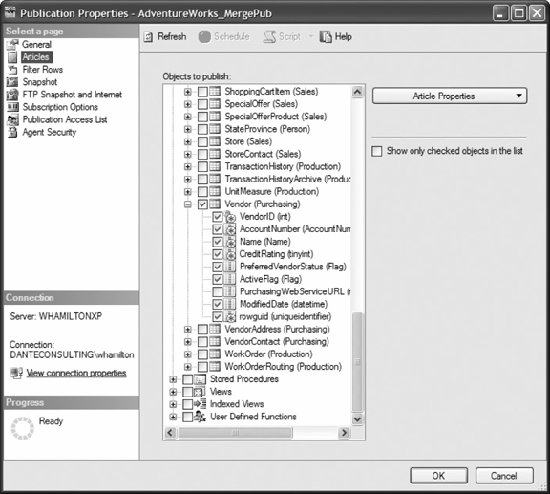Enable Show only checked objects checkbox
550x494 pixels.
[377, 152]
